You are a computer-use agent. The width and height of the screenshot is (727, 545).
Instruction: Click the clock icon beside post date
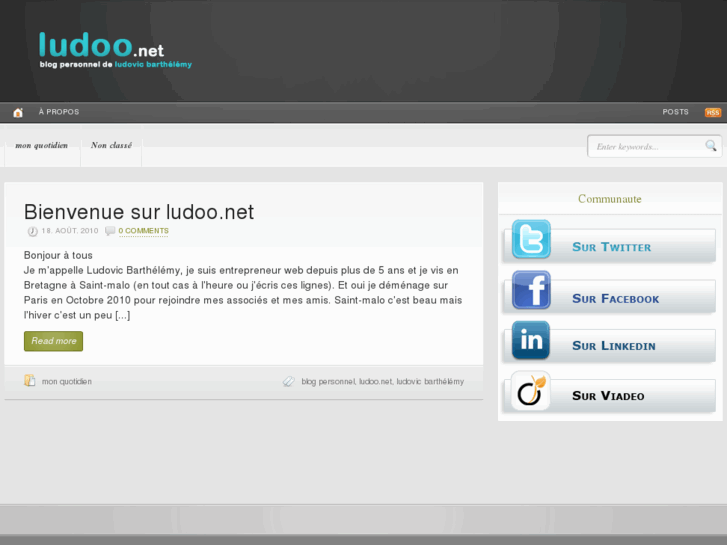coord(32,231)
